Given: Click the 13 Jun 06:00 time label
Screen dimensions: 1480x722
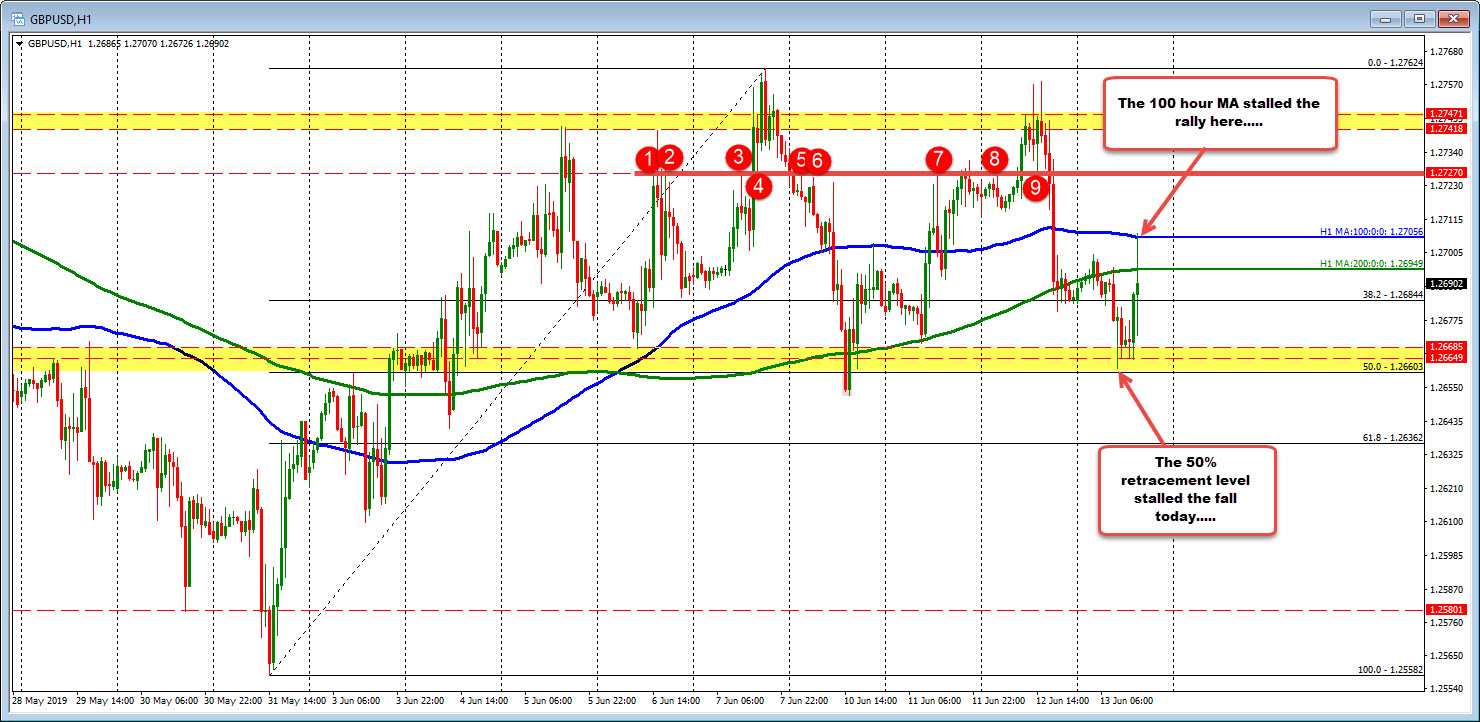Looking at the screenshot, I should tap(1129, 702).
